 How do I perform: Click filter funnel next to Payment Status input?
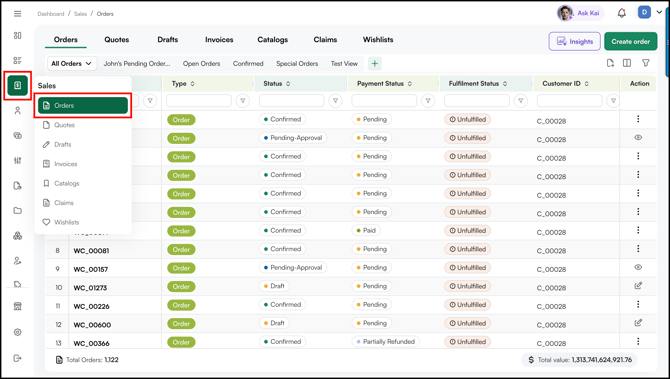pos(428,101)
